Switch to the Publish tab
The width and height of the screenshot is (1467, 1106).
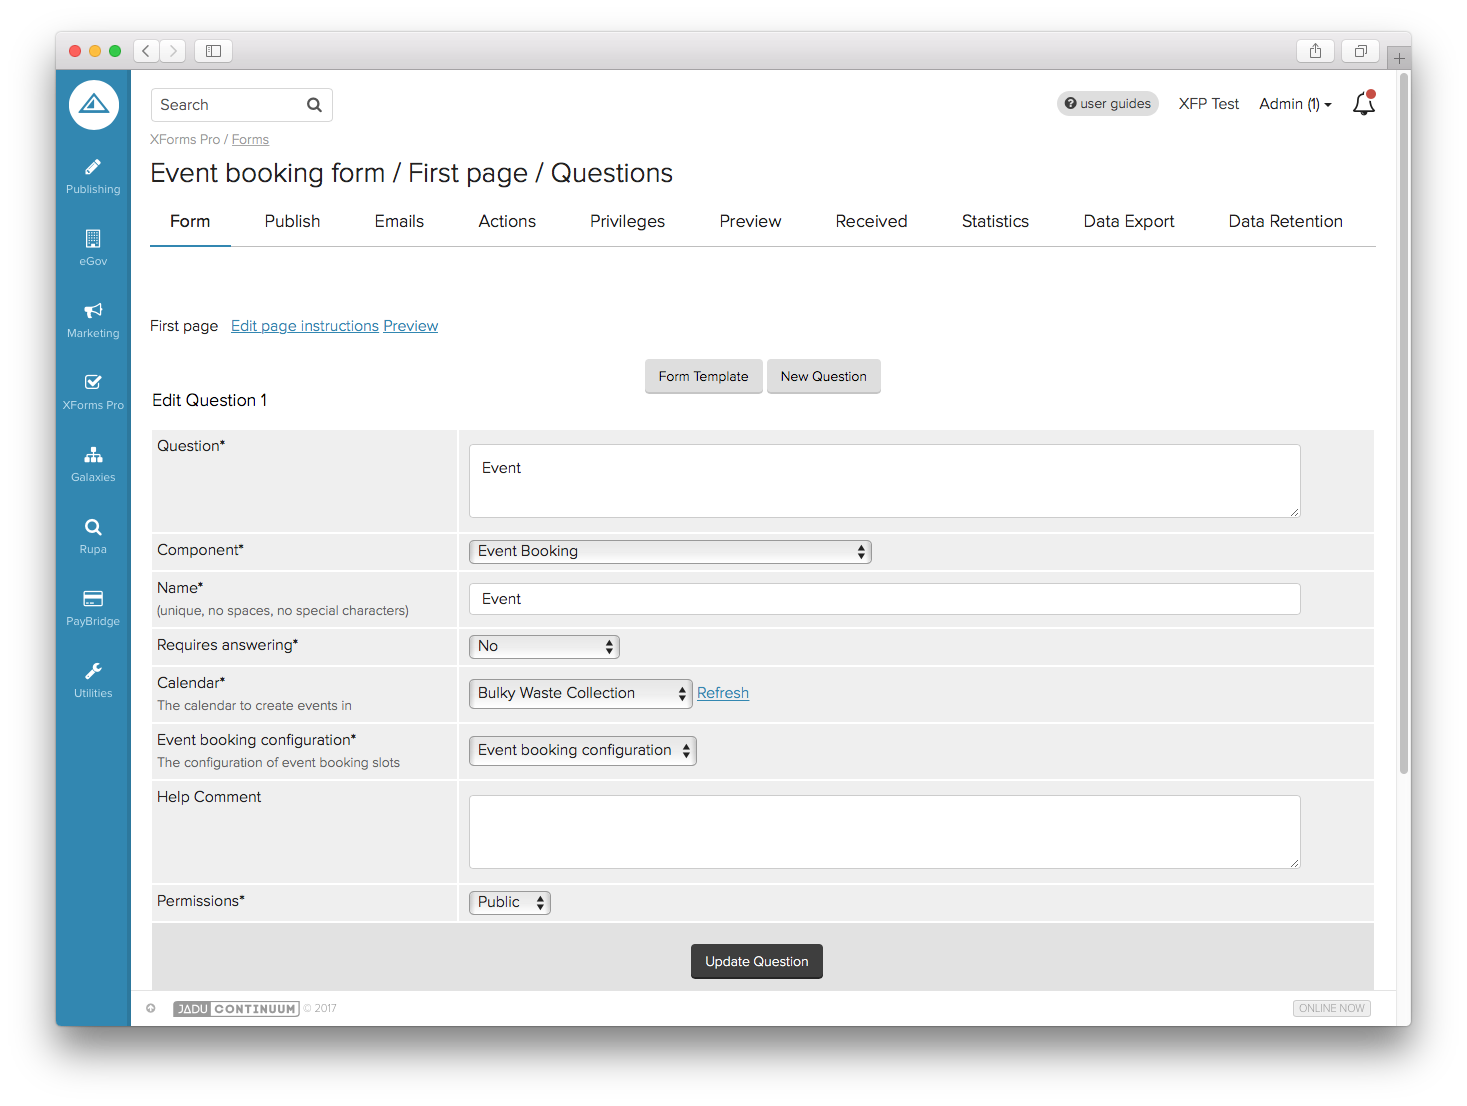click(292, 222)
